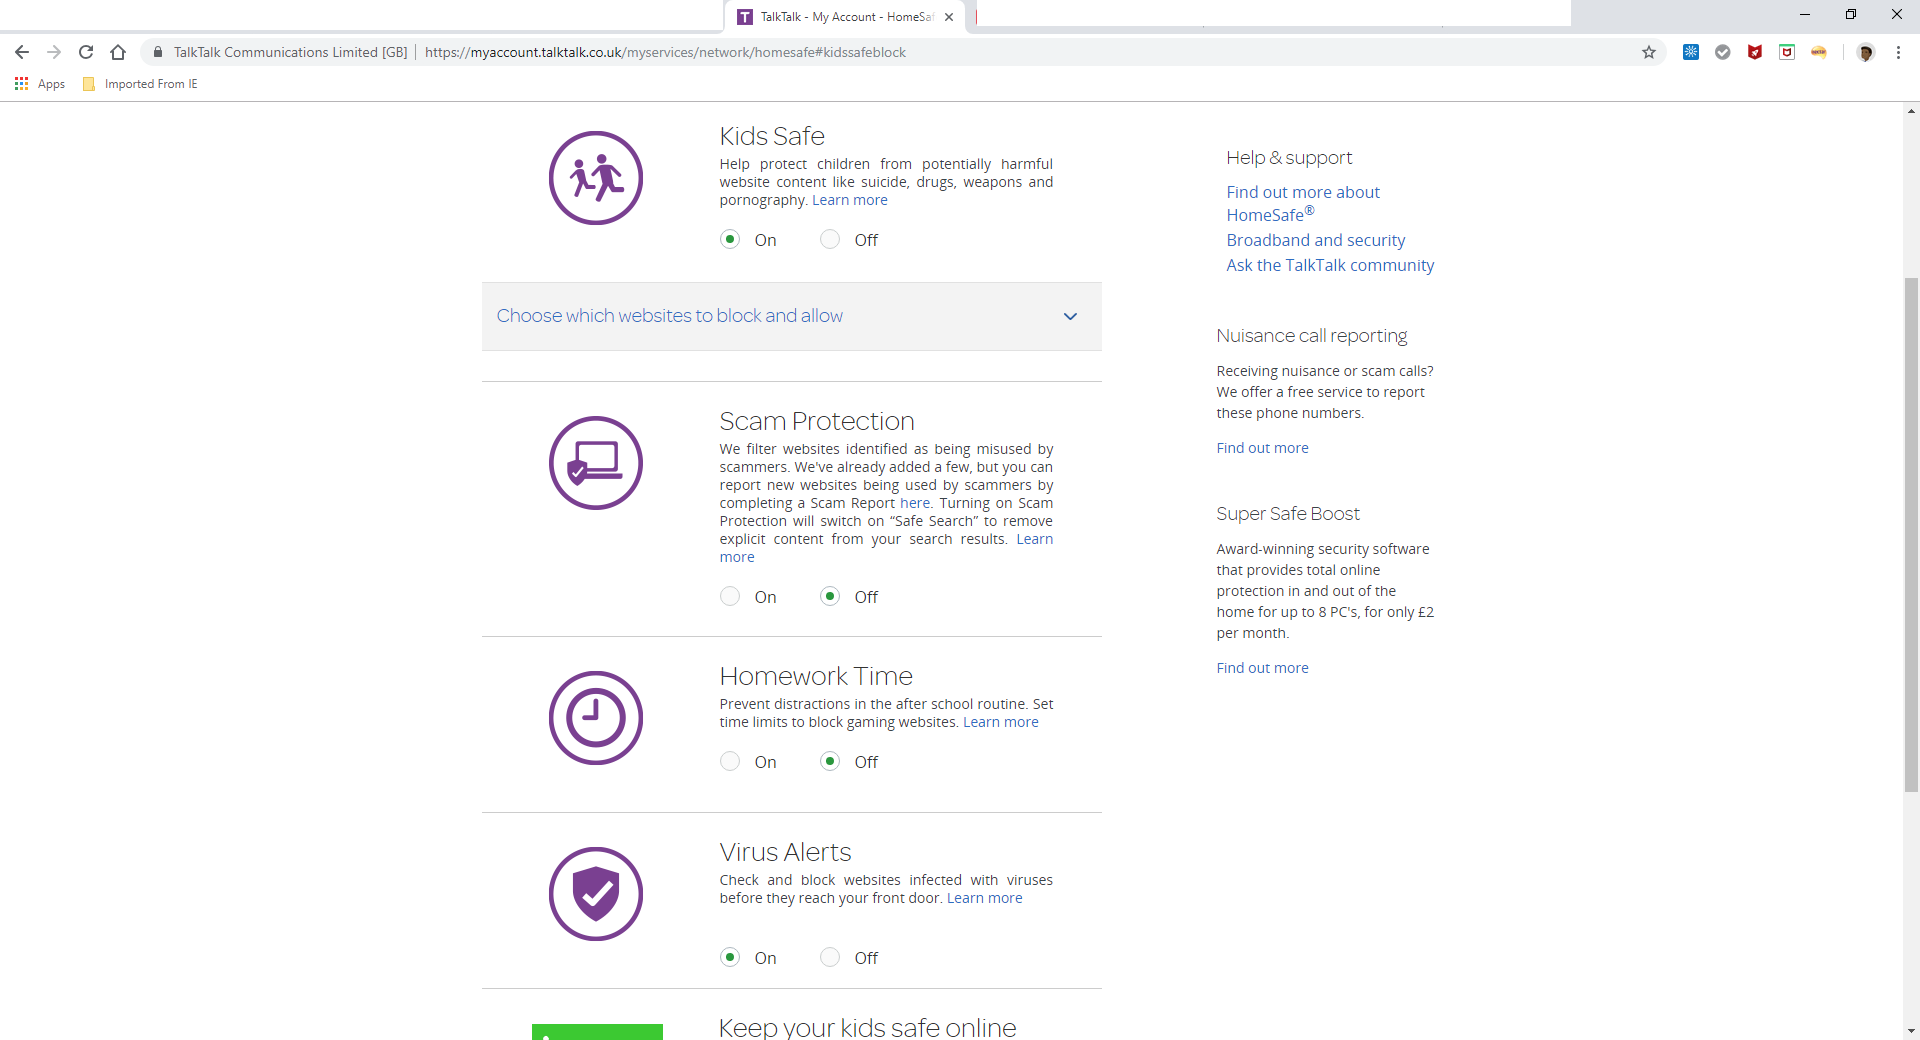This screenshot has width=1920, height=1040.
Task: Click the Homework Time clock icon
Action: coord(595,718)
